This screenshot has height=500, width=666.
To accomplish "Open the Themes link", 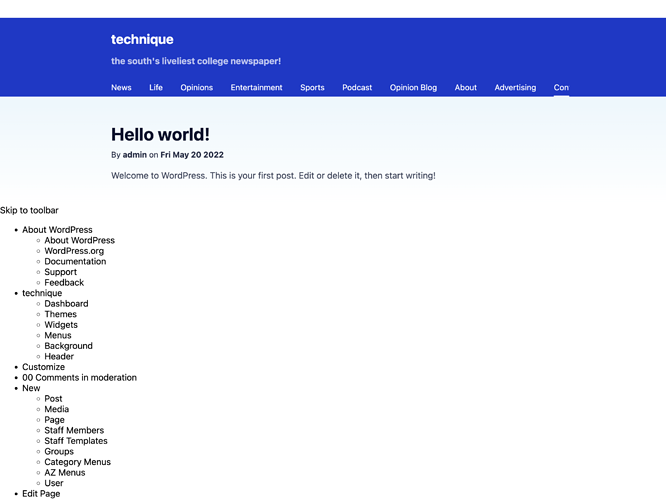I will click(60, 315).
